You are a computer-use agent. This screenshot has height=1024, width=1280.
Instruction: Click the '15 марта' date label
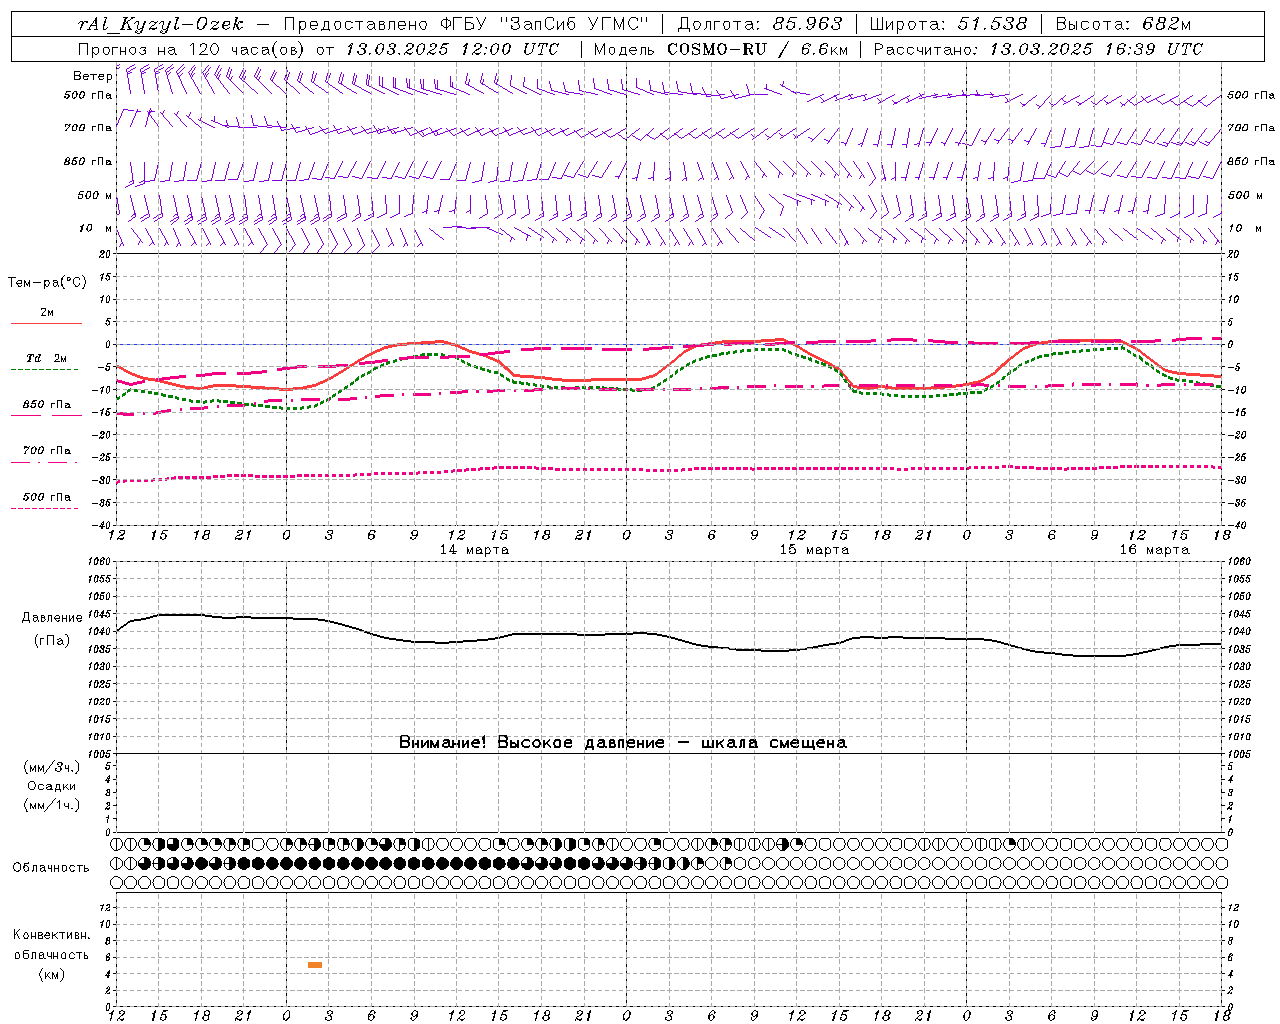(x=815, y=550)
